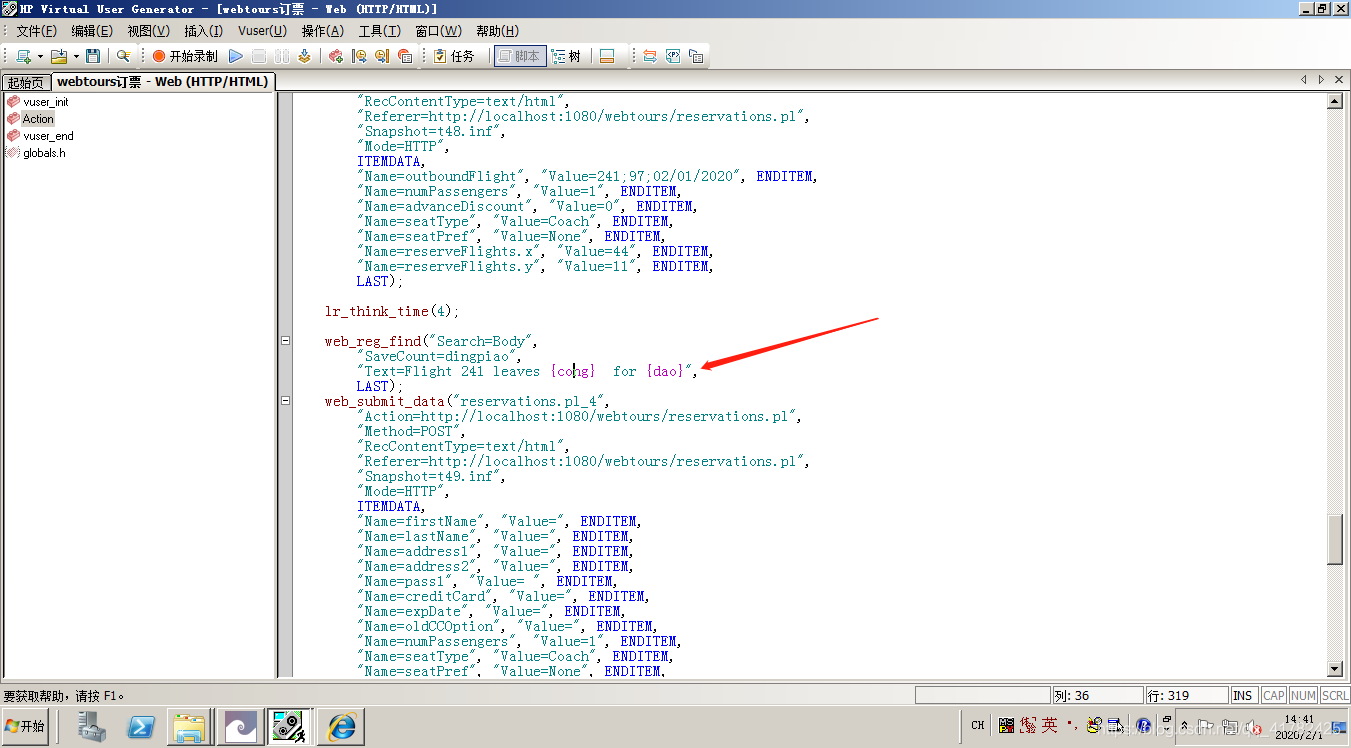Collapse the web_submit_data reservations.pl_4 block
1351x748 pixels.
coord(285,401)
